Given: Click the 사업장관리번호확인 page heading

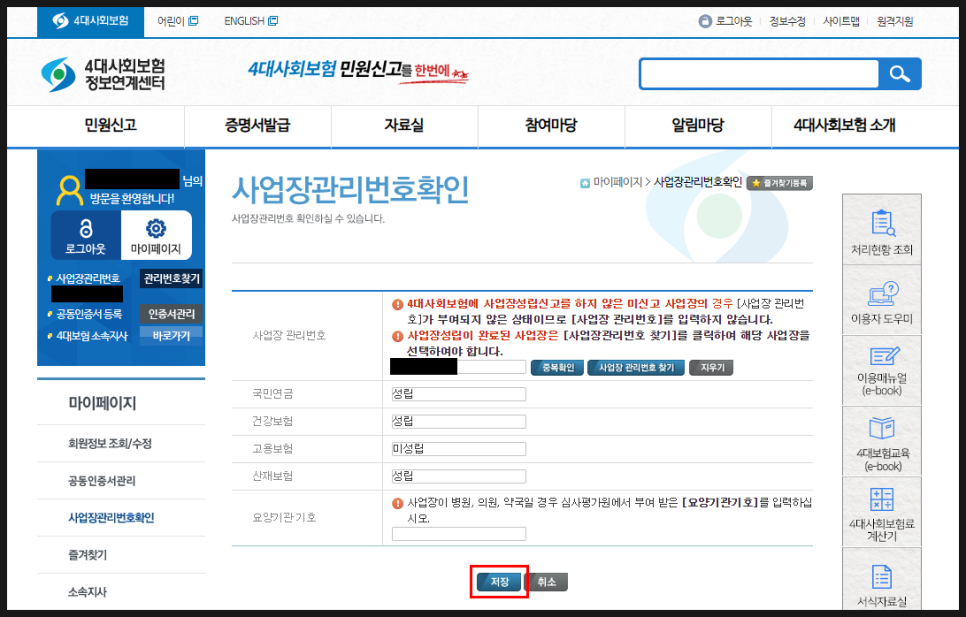Looking at the screenshot, I should click(350, 190).
